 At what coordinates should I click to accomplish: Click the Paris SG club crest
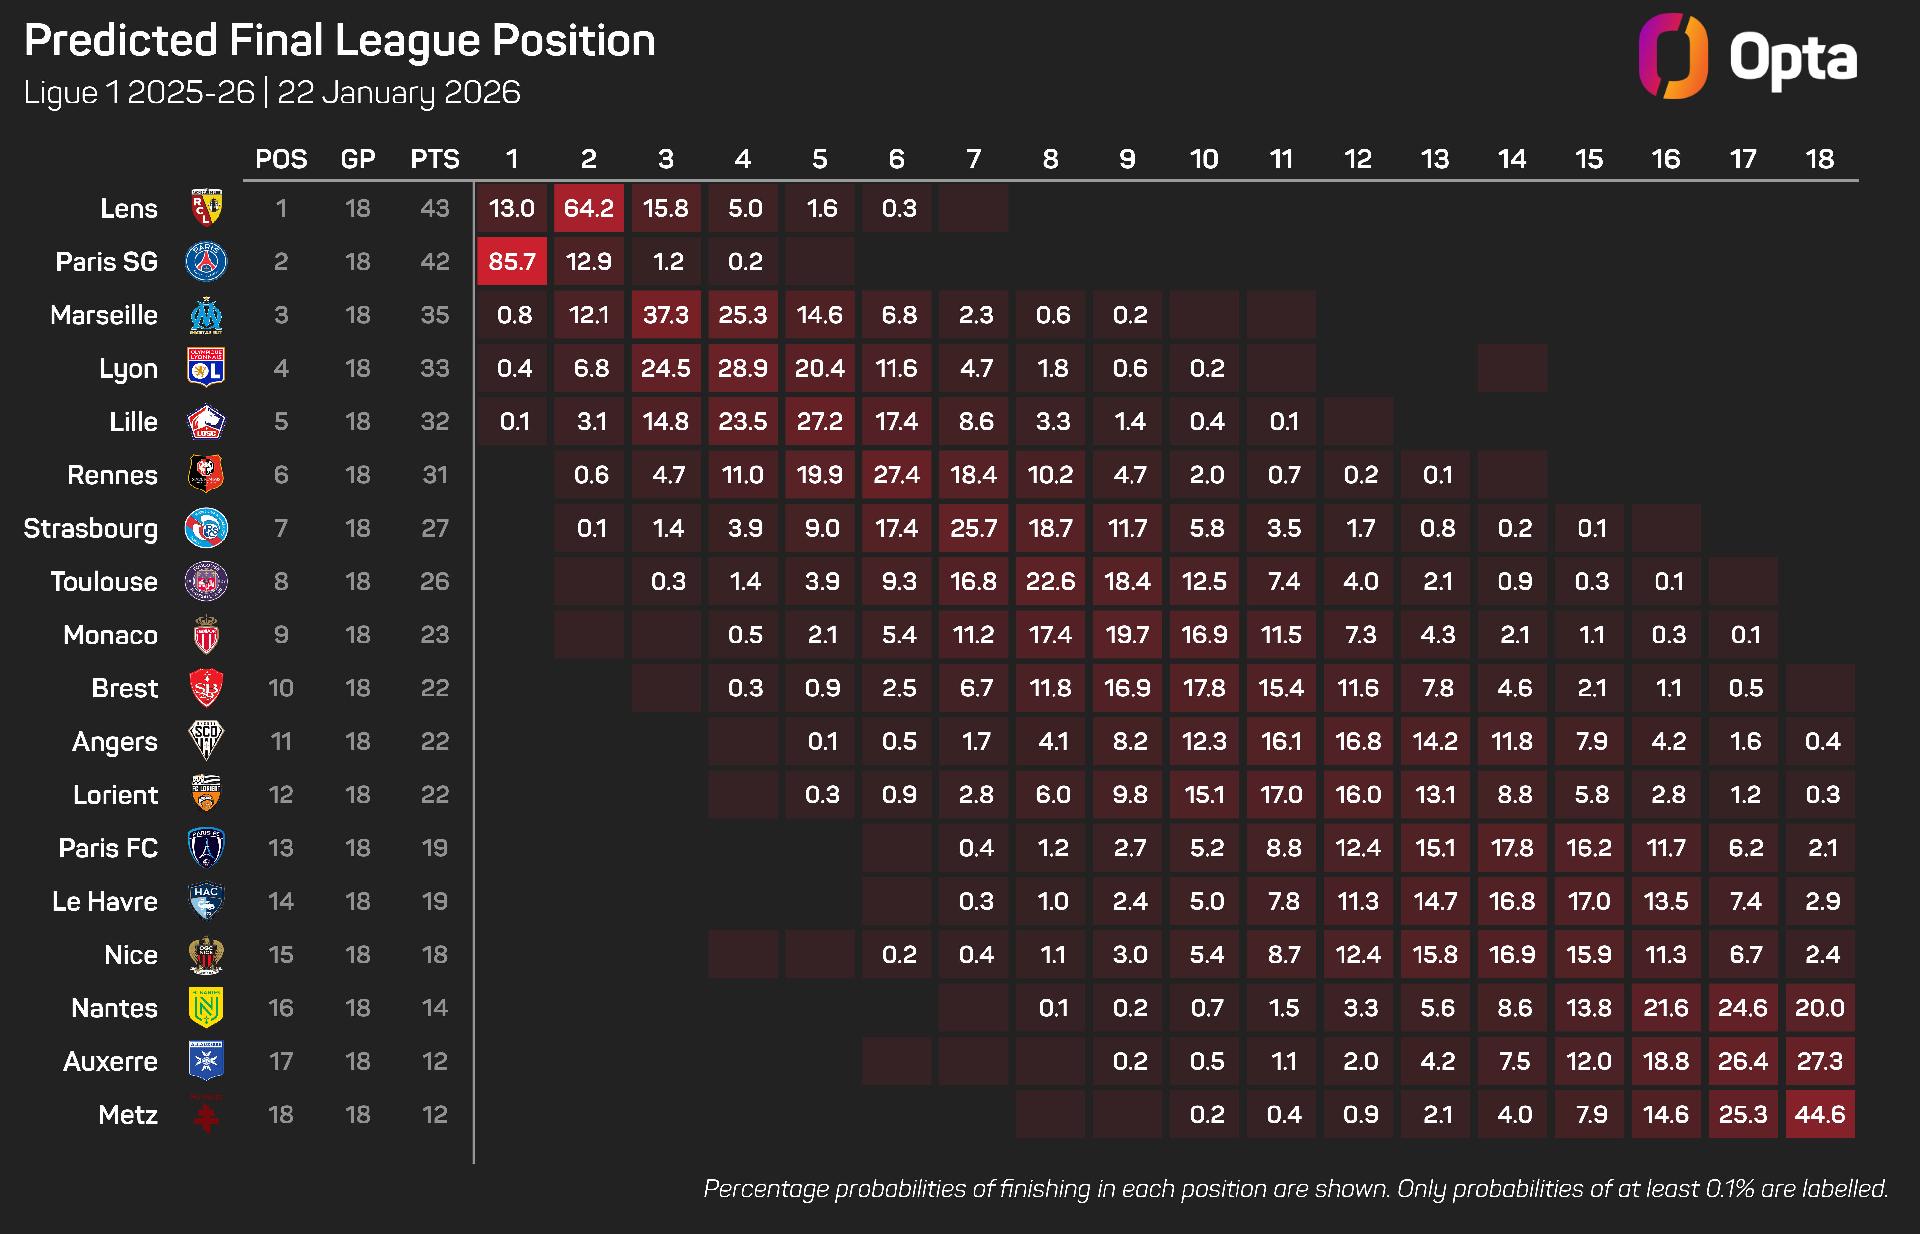click(x=206, y=261)
